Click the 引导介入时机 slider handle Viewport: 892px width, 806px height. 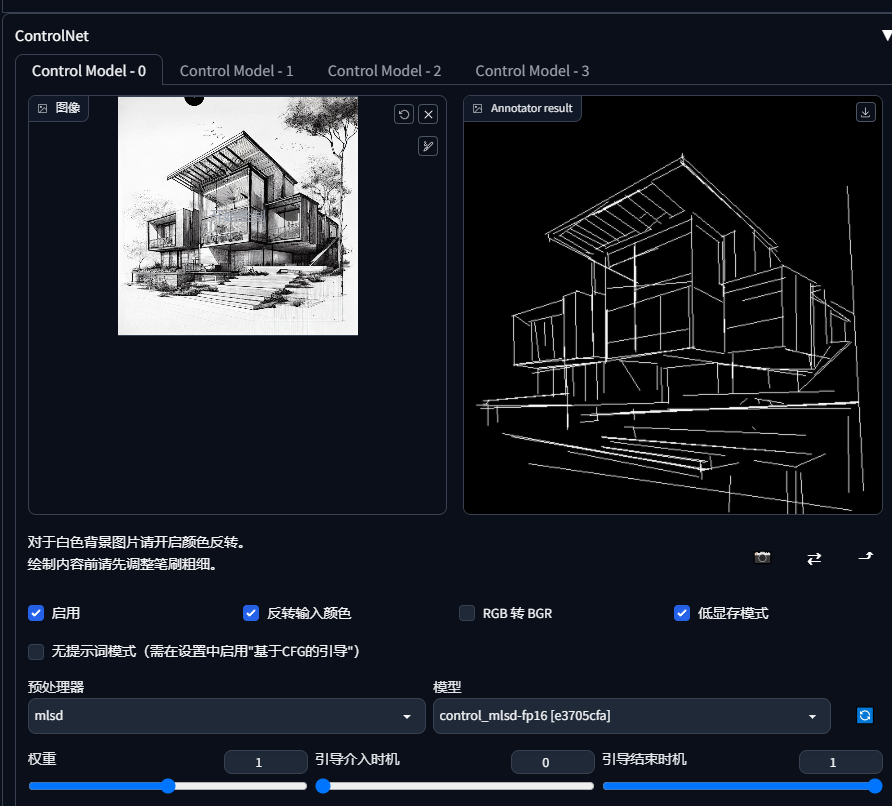coord(323,786)
